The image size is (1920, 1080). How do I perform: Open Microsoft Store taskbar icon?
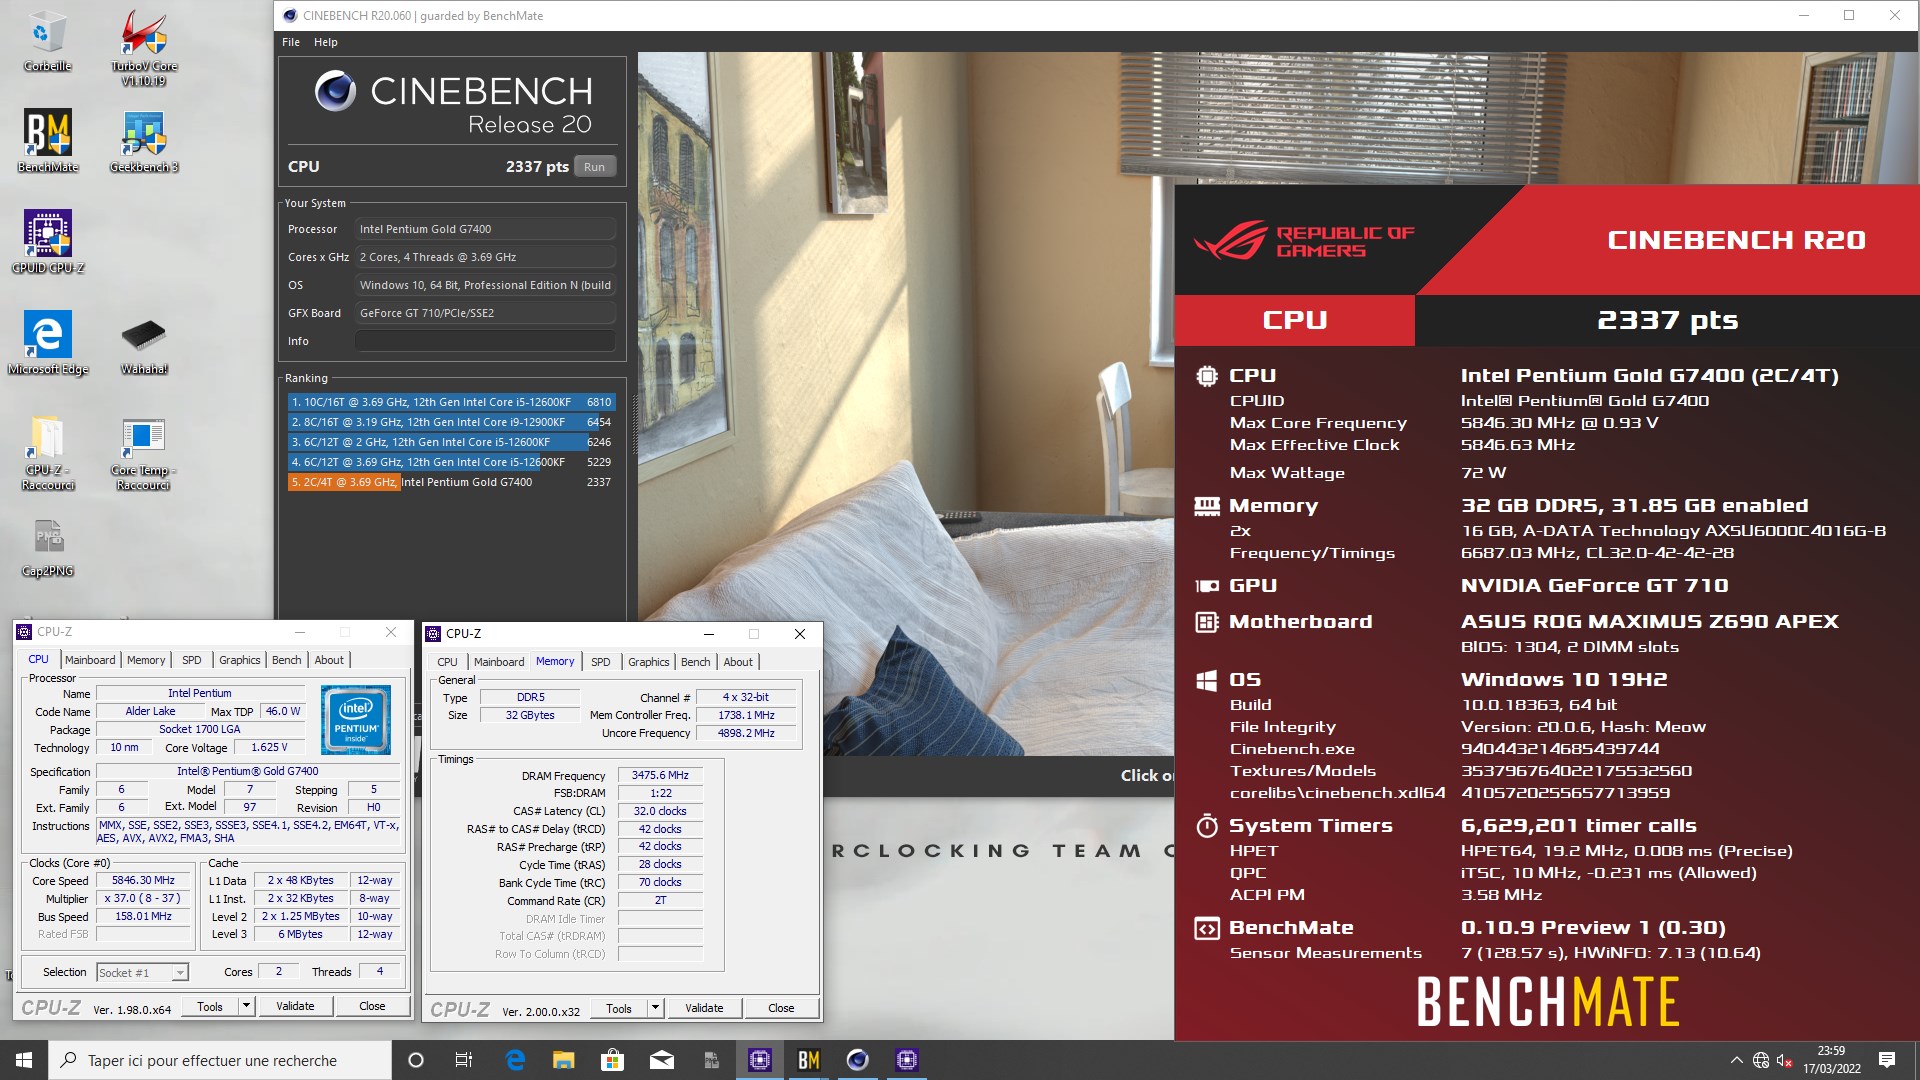pyautogui.click(x=612, y=1060)
